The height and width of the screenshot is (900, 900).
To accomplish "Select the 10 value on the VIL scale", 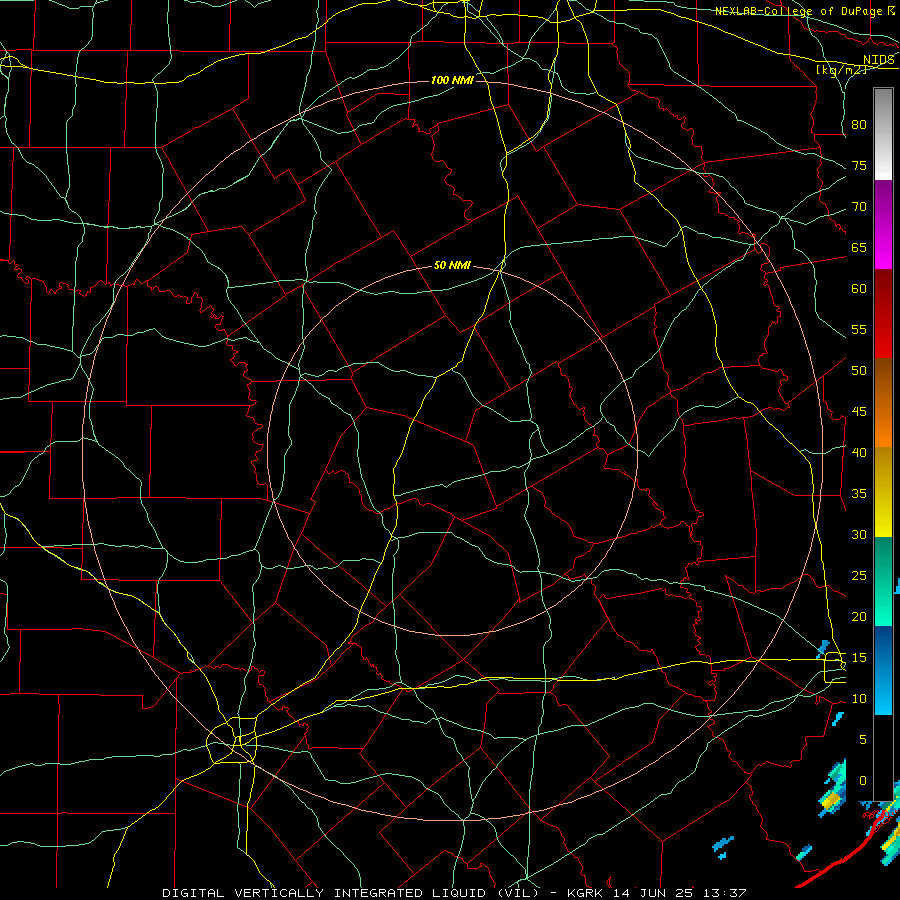I will tap(859, 699).
